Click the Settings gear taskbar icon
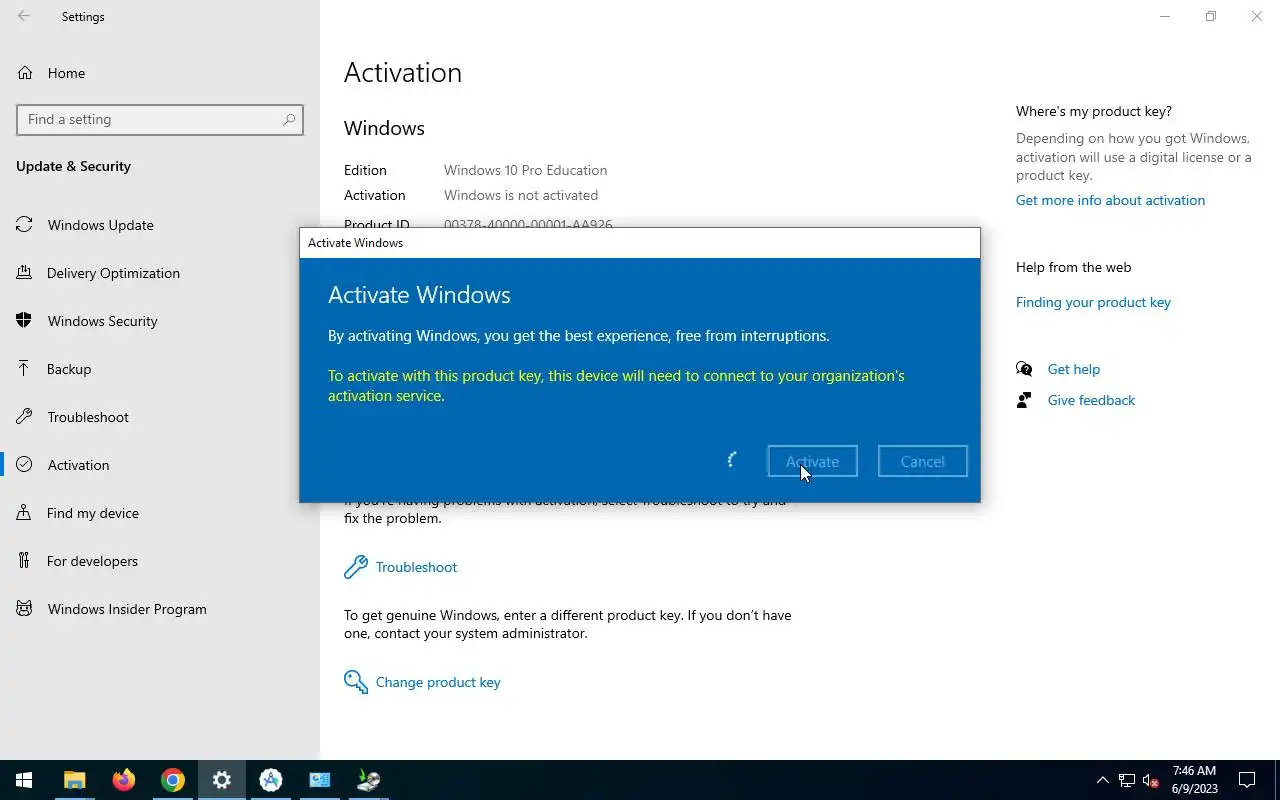 pos(221,780)
